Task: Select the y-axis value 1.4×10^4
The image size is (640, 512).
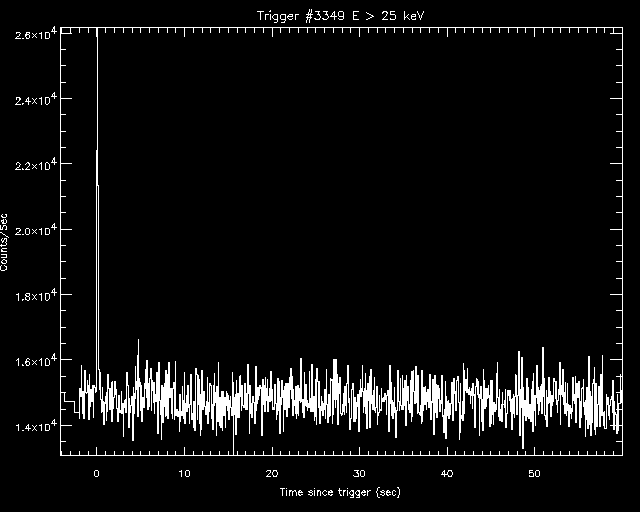Action: [35, 425]
